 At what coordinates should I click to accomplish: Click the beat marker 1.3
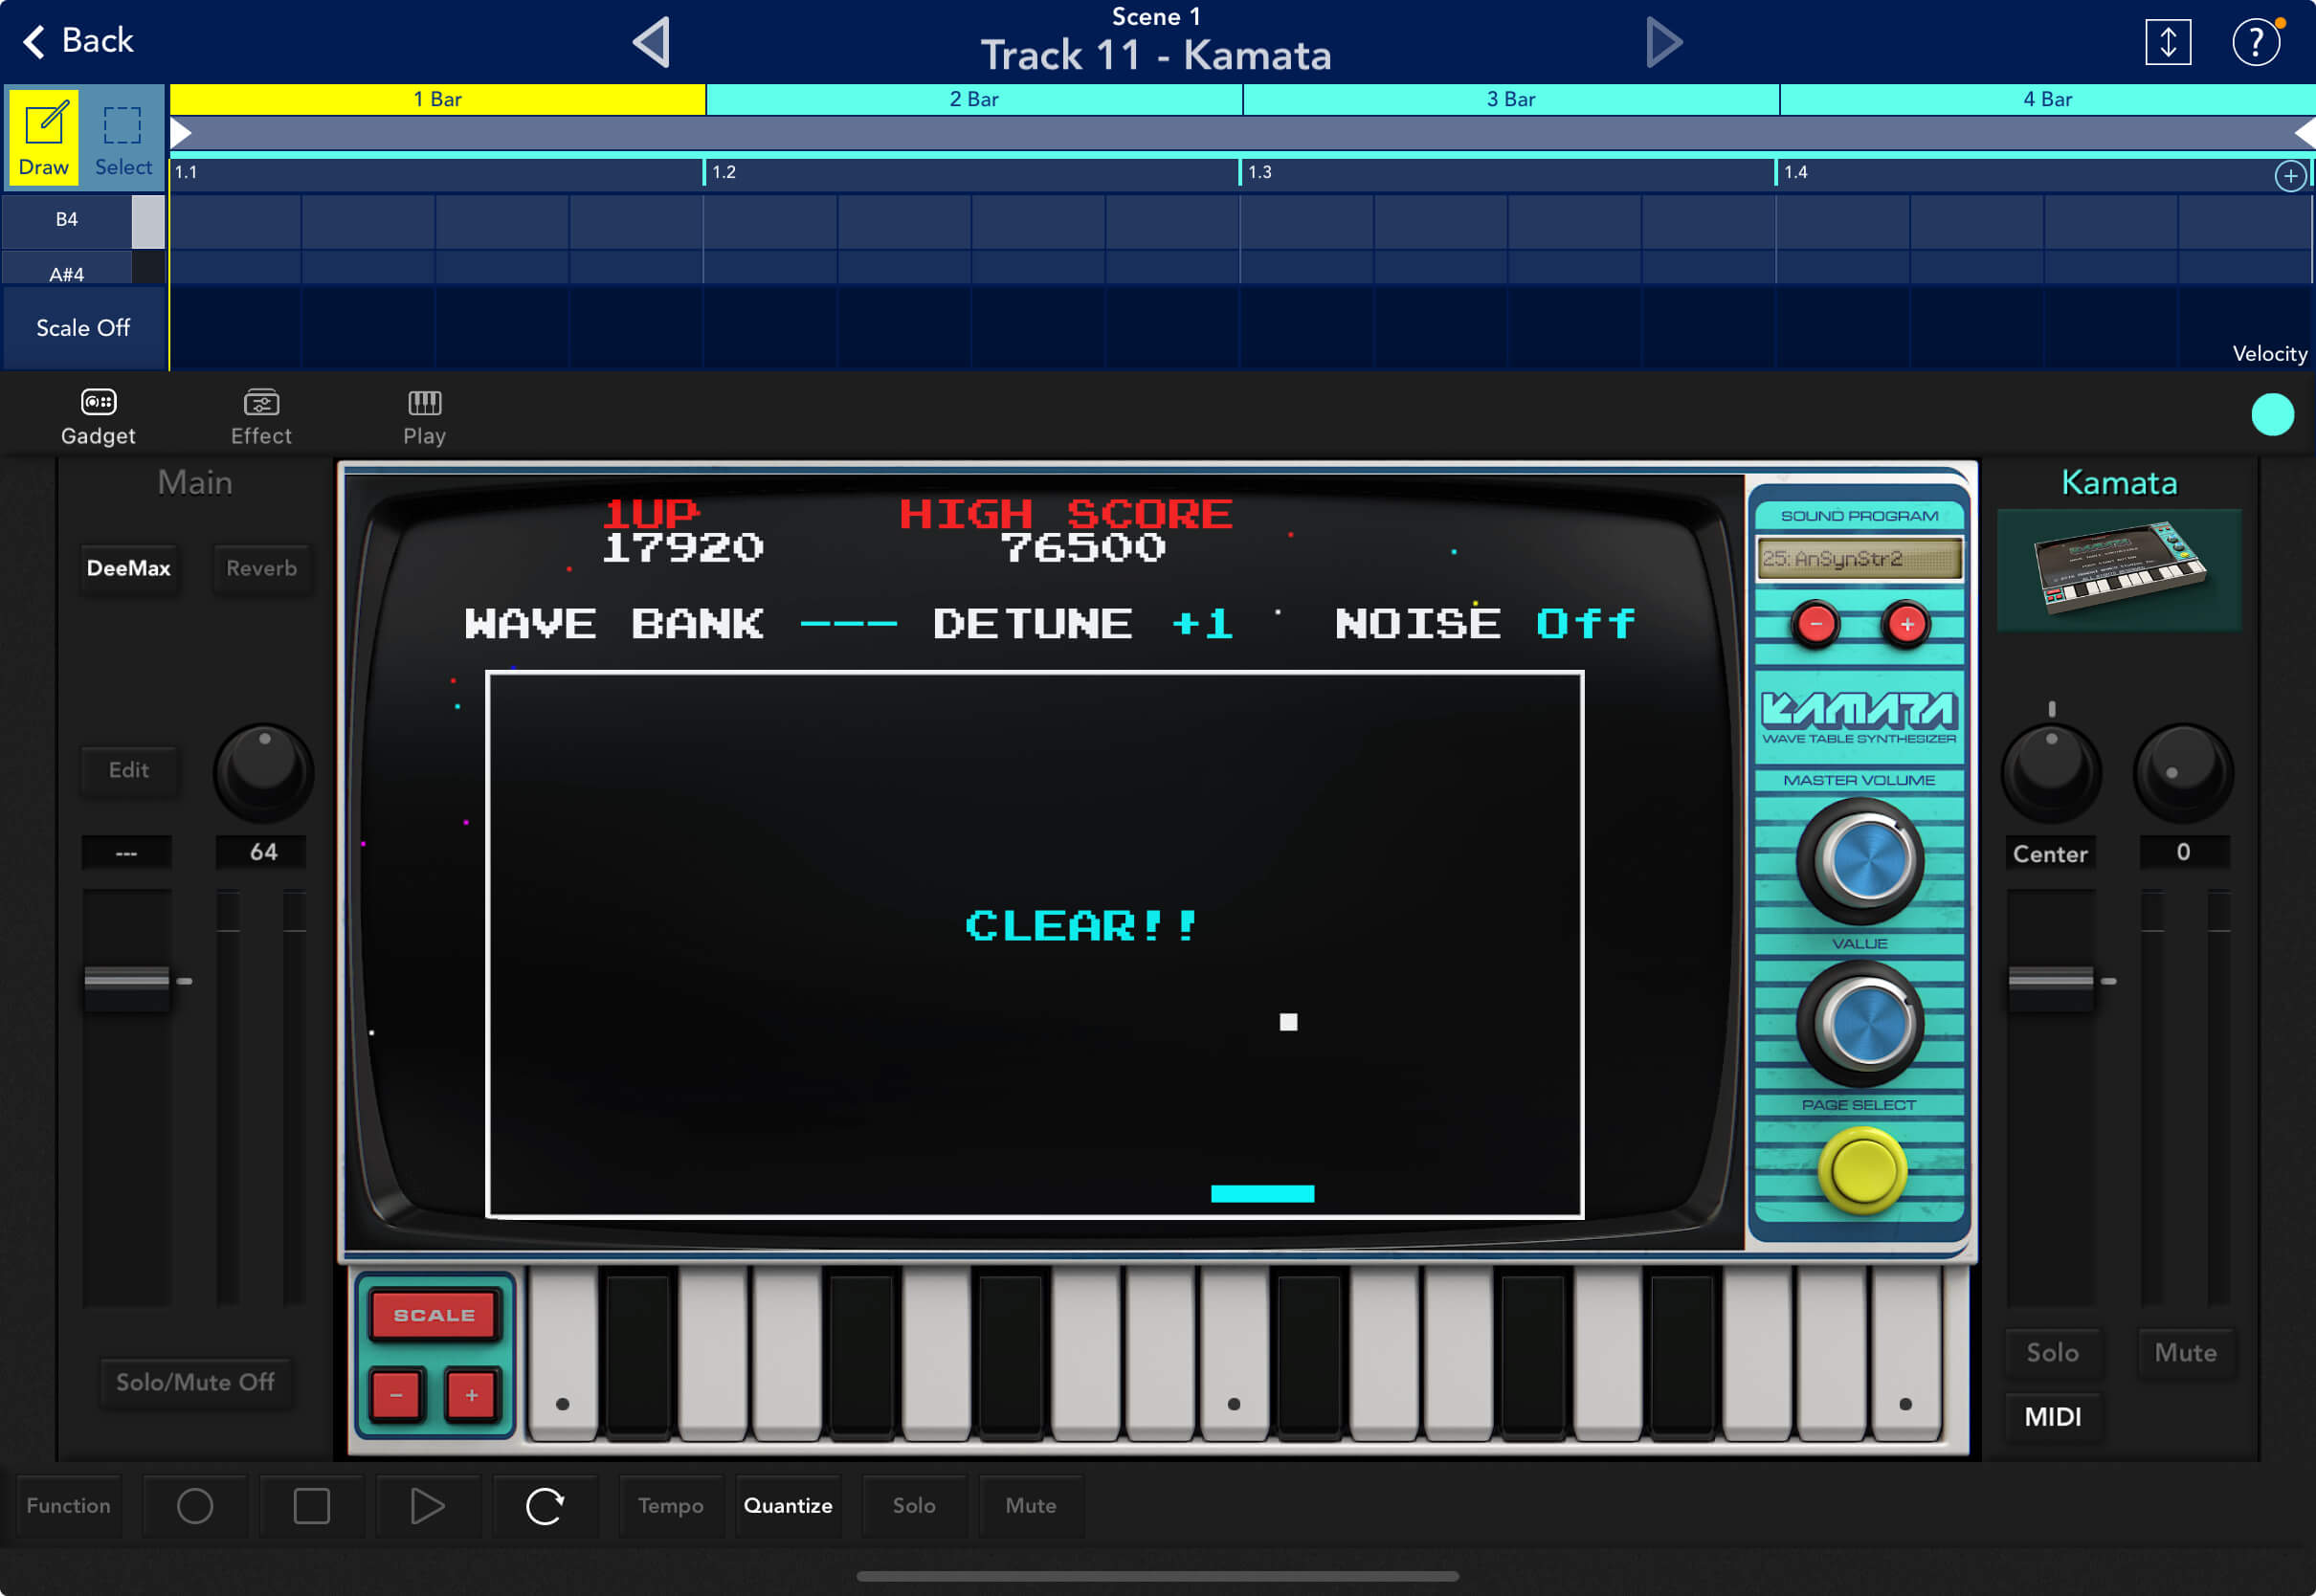pos(1259,172)
